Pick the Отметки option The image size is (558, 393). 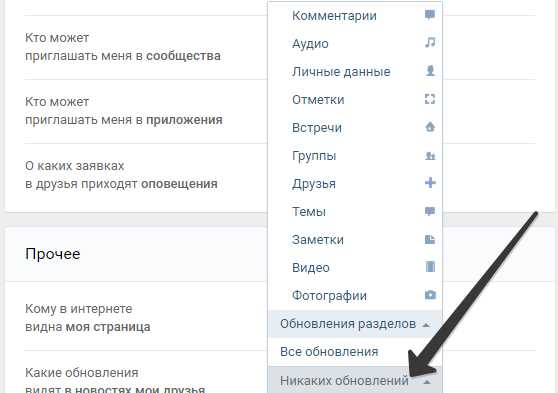[x=355, y=100]
